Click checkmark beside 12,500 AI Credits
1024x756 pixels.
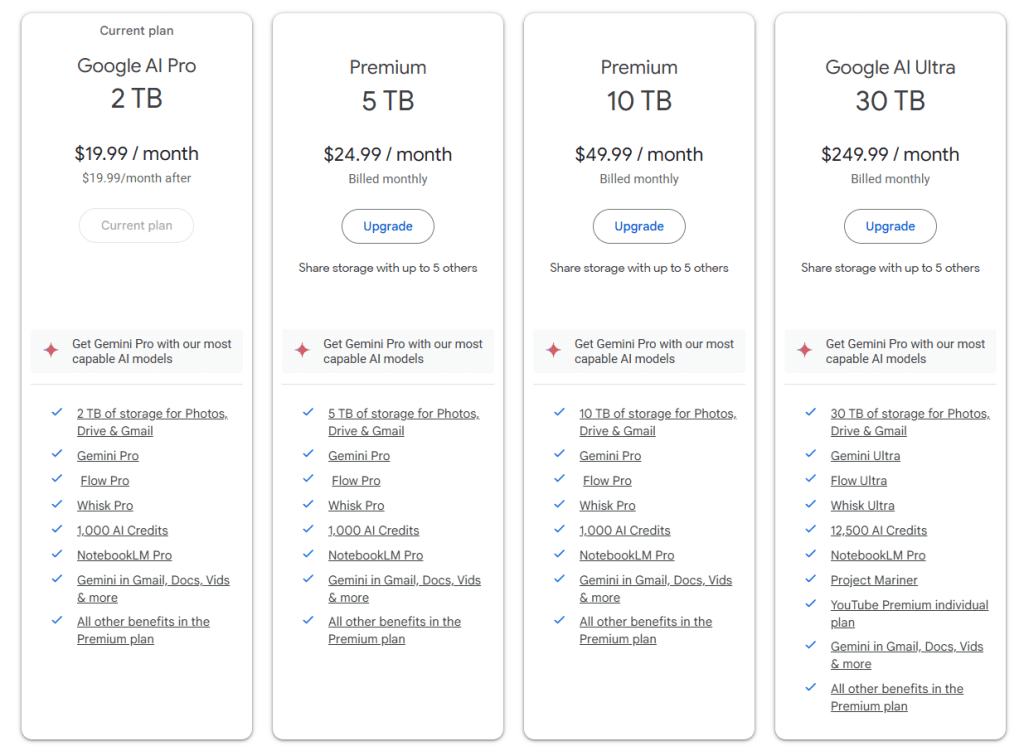[x=810, y=530]
